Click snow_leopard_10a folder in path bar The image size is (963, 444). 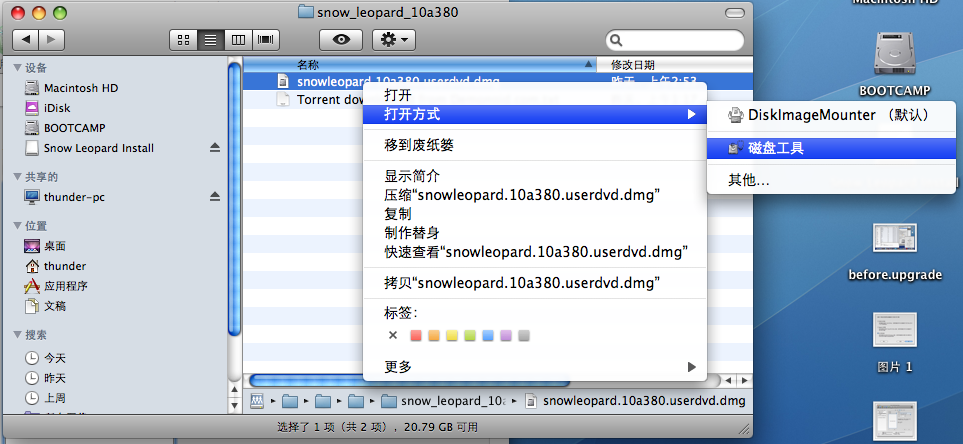(443, 401)
